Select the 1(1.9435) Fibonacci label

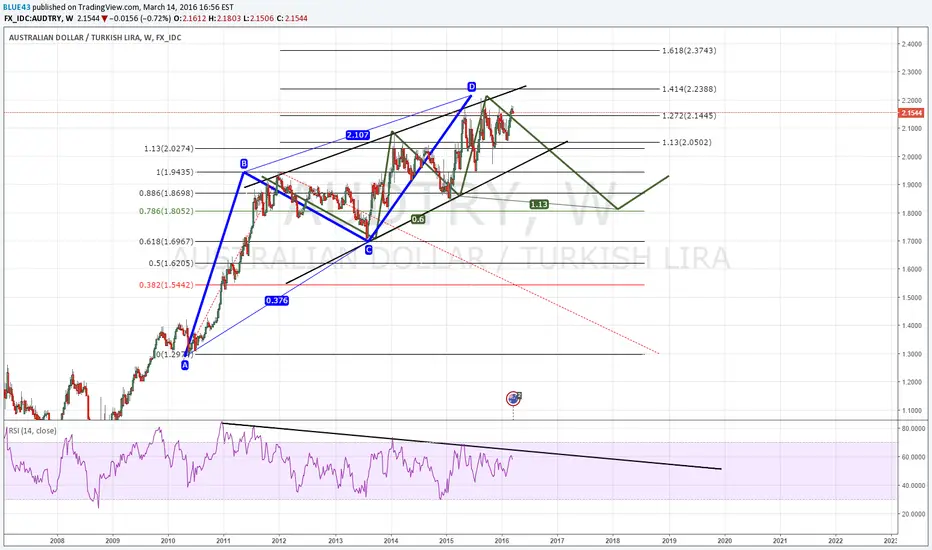pos(175,172)
